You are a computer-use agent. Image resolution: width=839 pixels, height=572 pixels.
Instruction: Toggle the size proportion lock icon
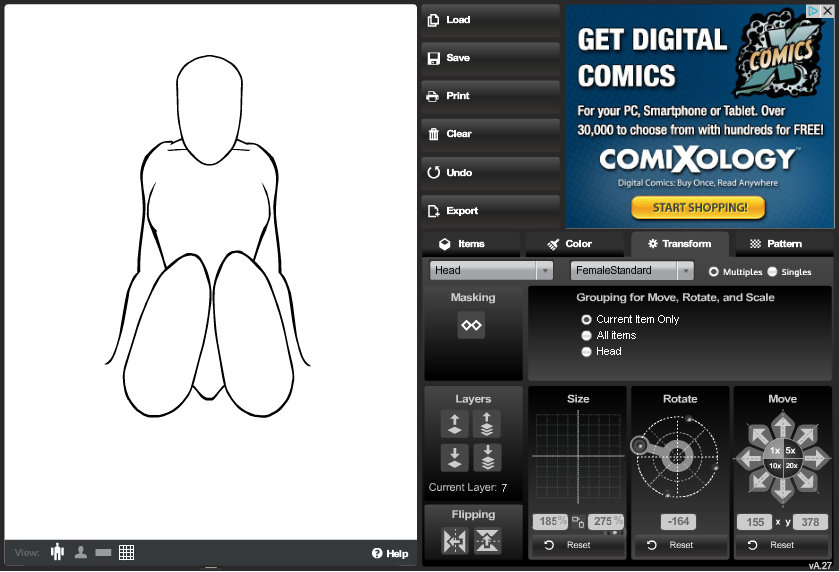(578, 522)
